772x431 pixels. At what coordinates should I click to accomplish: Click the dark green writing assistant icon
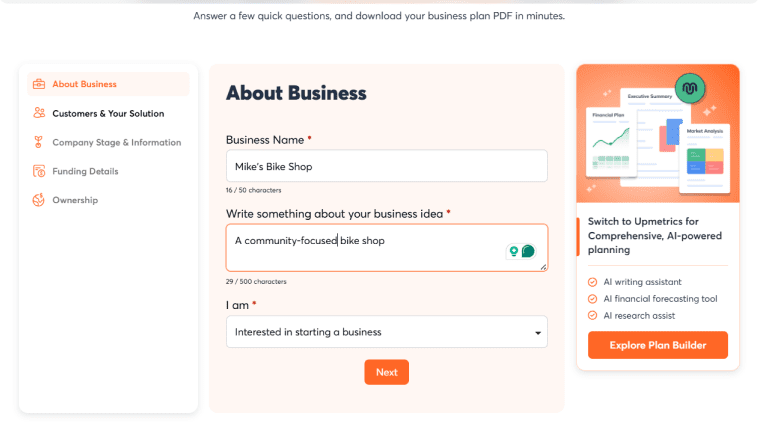coord(528,251)
